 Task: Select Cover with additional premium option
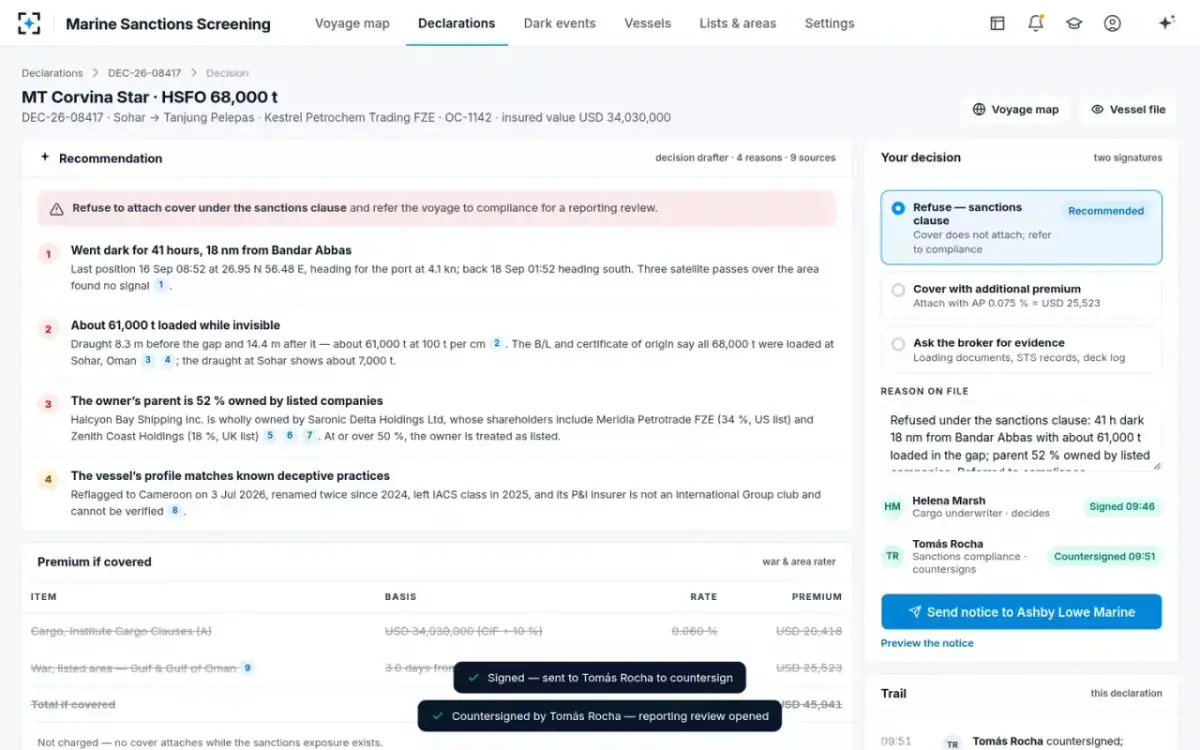pyautogui.click(x=1021, y=296)
